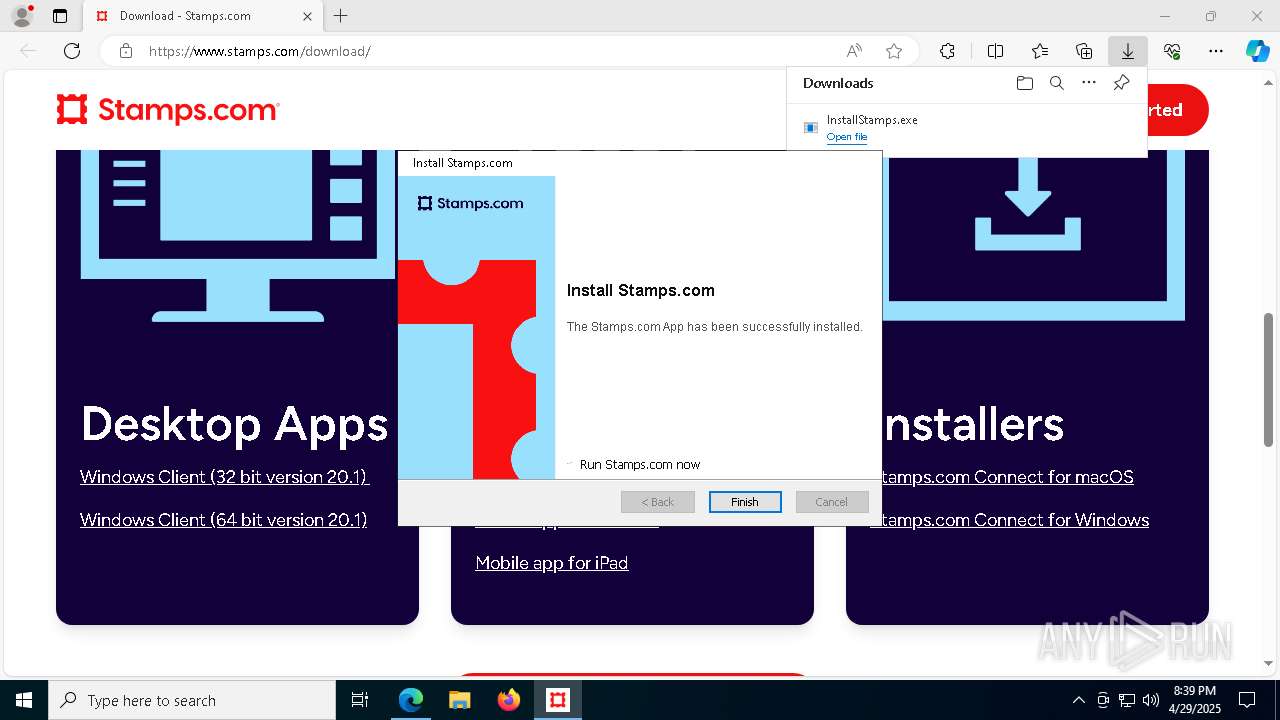Click Finish in the installer dialog
The height and width of the screenshot is (720, 1280).
click(x=745, y=502)
